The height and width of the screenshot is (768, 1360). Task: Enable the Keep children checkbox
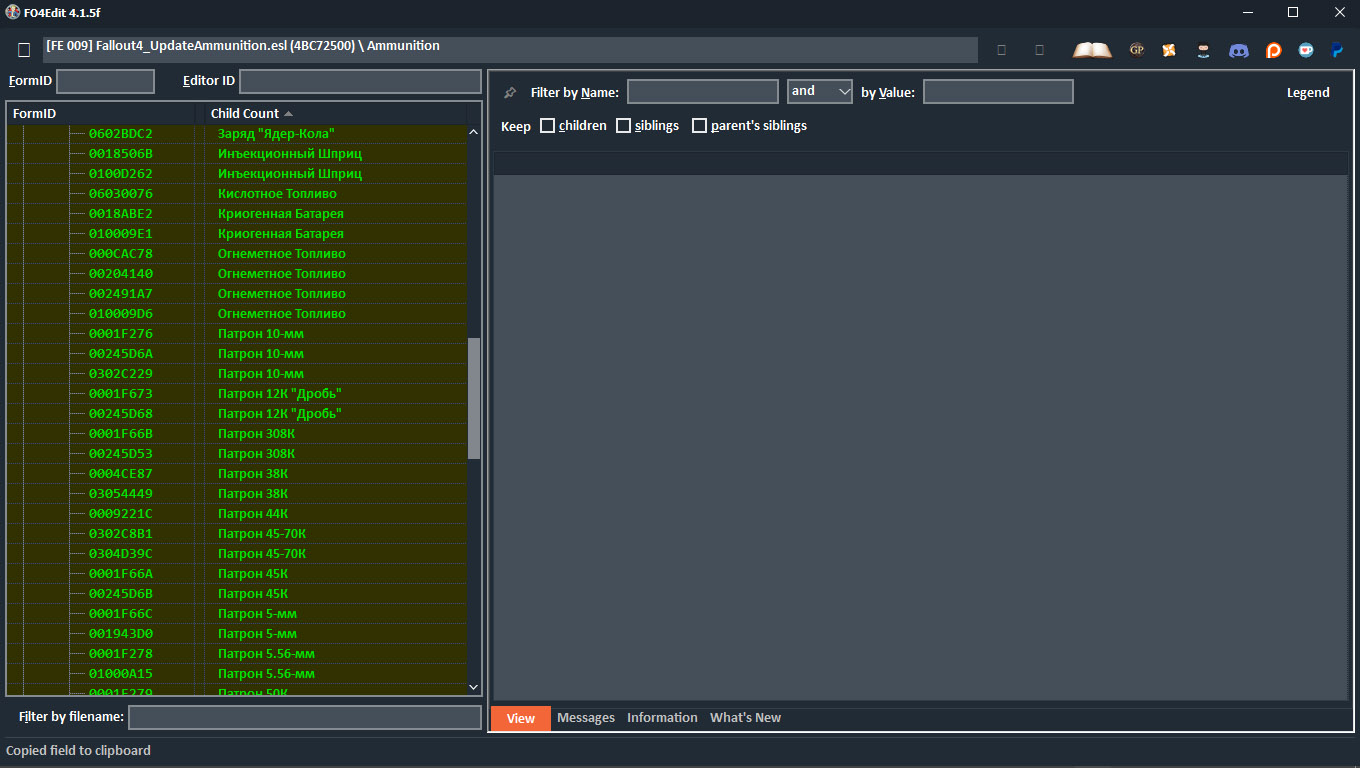(x=547, y=126)
